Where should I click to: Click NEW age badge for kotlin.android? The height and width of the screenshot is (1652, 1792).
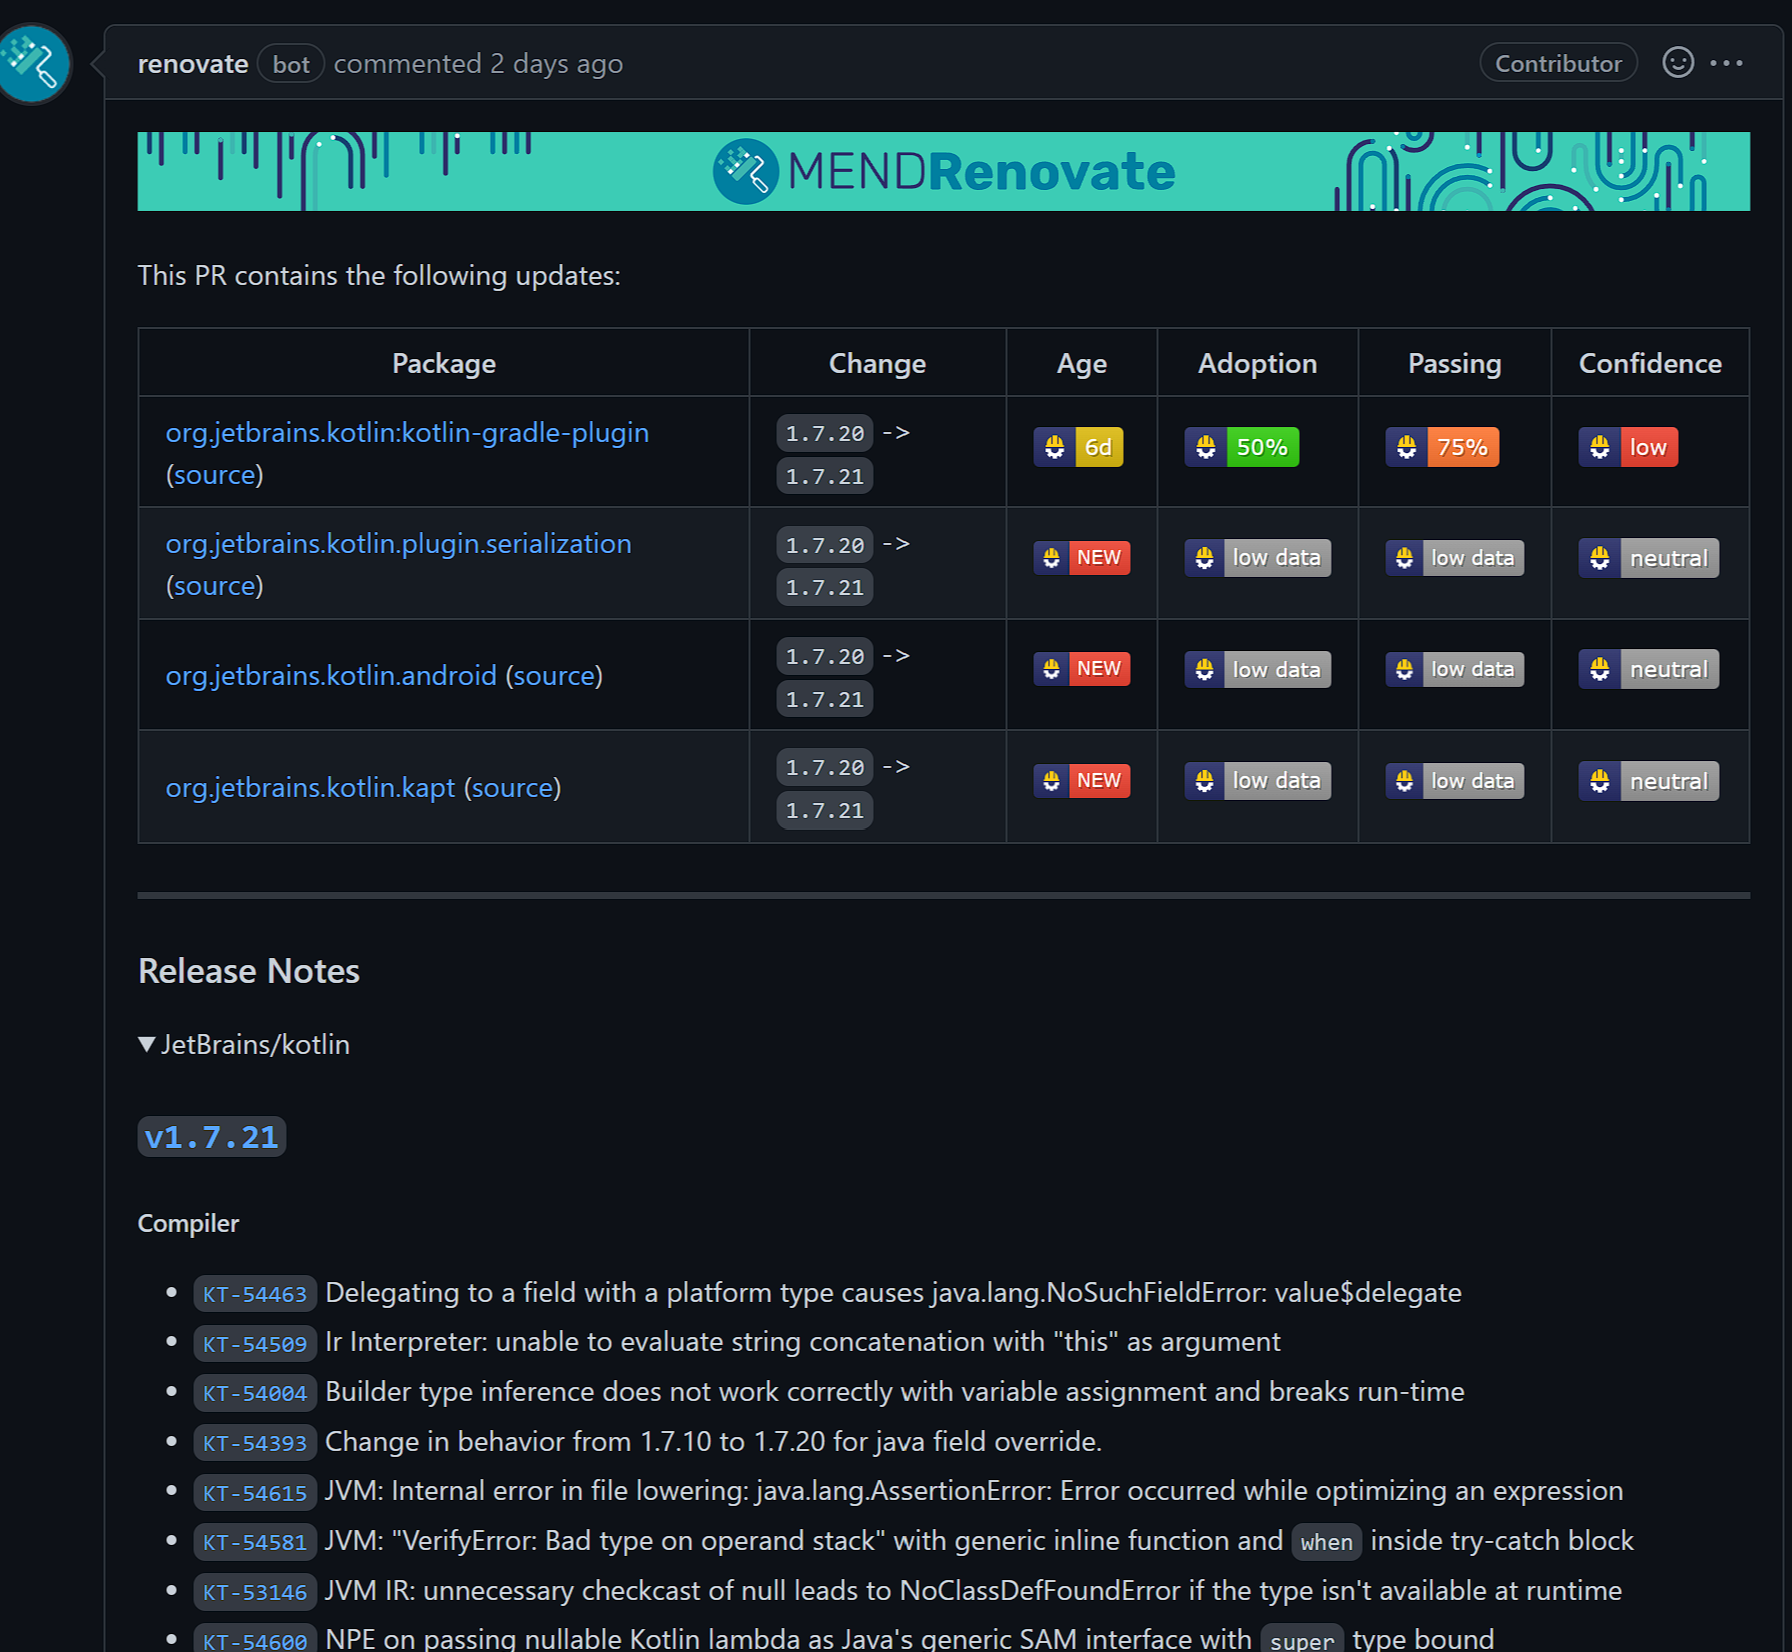tap(1081, 668)
